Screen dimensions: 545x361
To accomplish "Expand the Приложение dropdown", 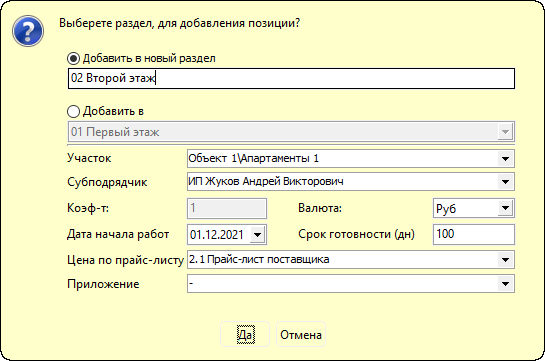I will (x=505, y=284).
